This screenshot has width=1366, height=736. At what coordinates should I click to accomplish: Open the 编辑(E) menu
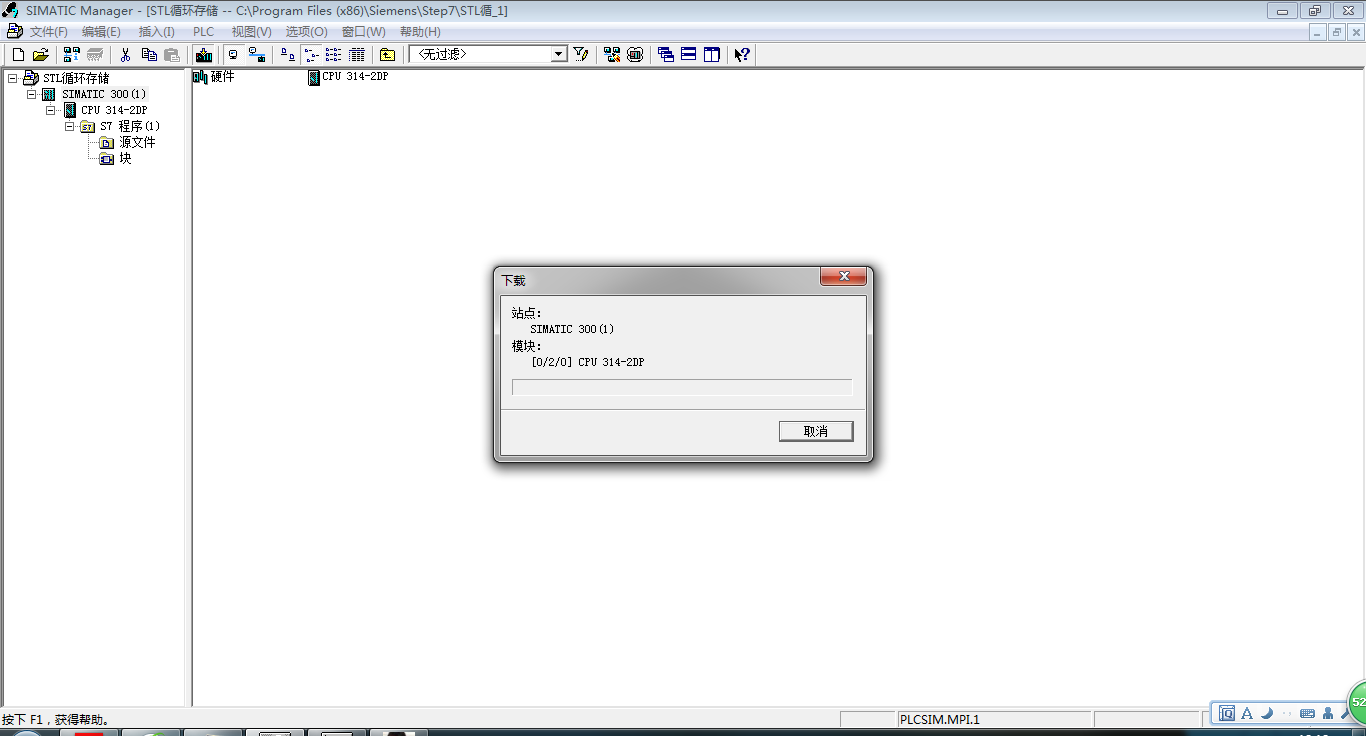click(101, 32)
